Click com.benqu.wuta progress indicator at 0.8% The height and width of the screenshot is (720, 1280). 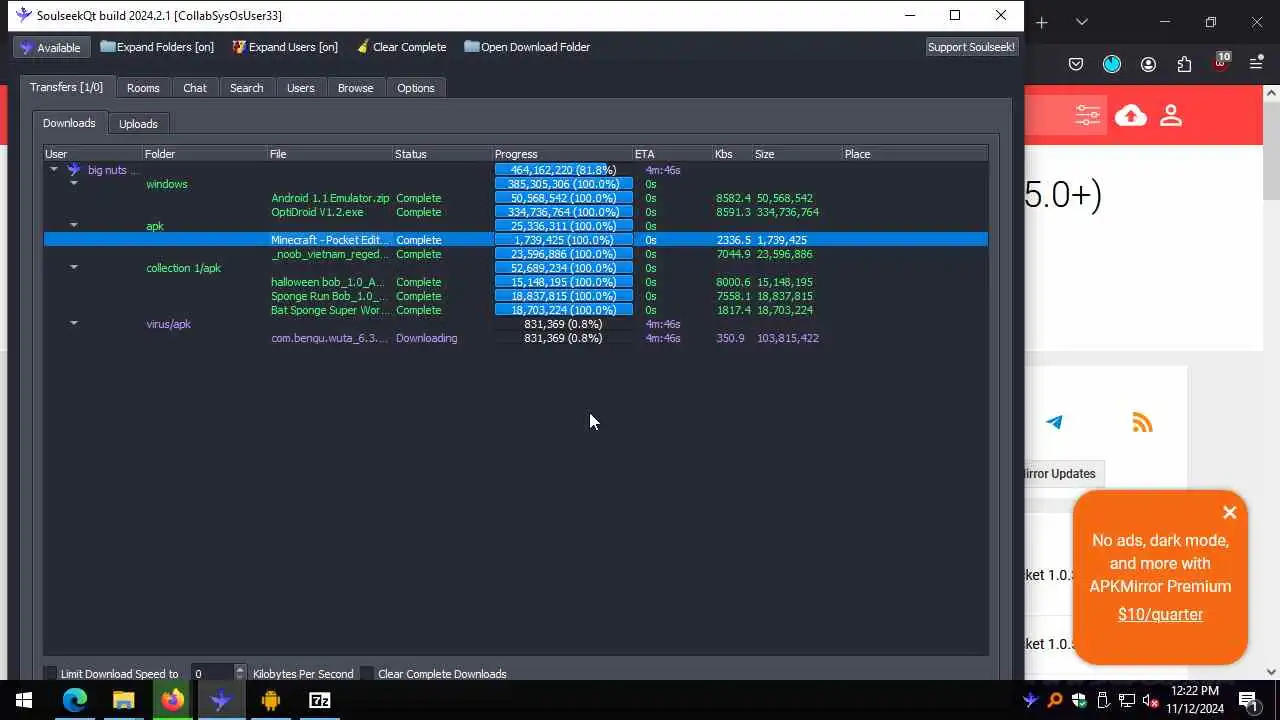(x=564, y=338)
